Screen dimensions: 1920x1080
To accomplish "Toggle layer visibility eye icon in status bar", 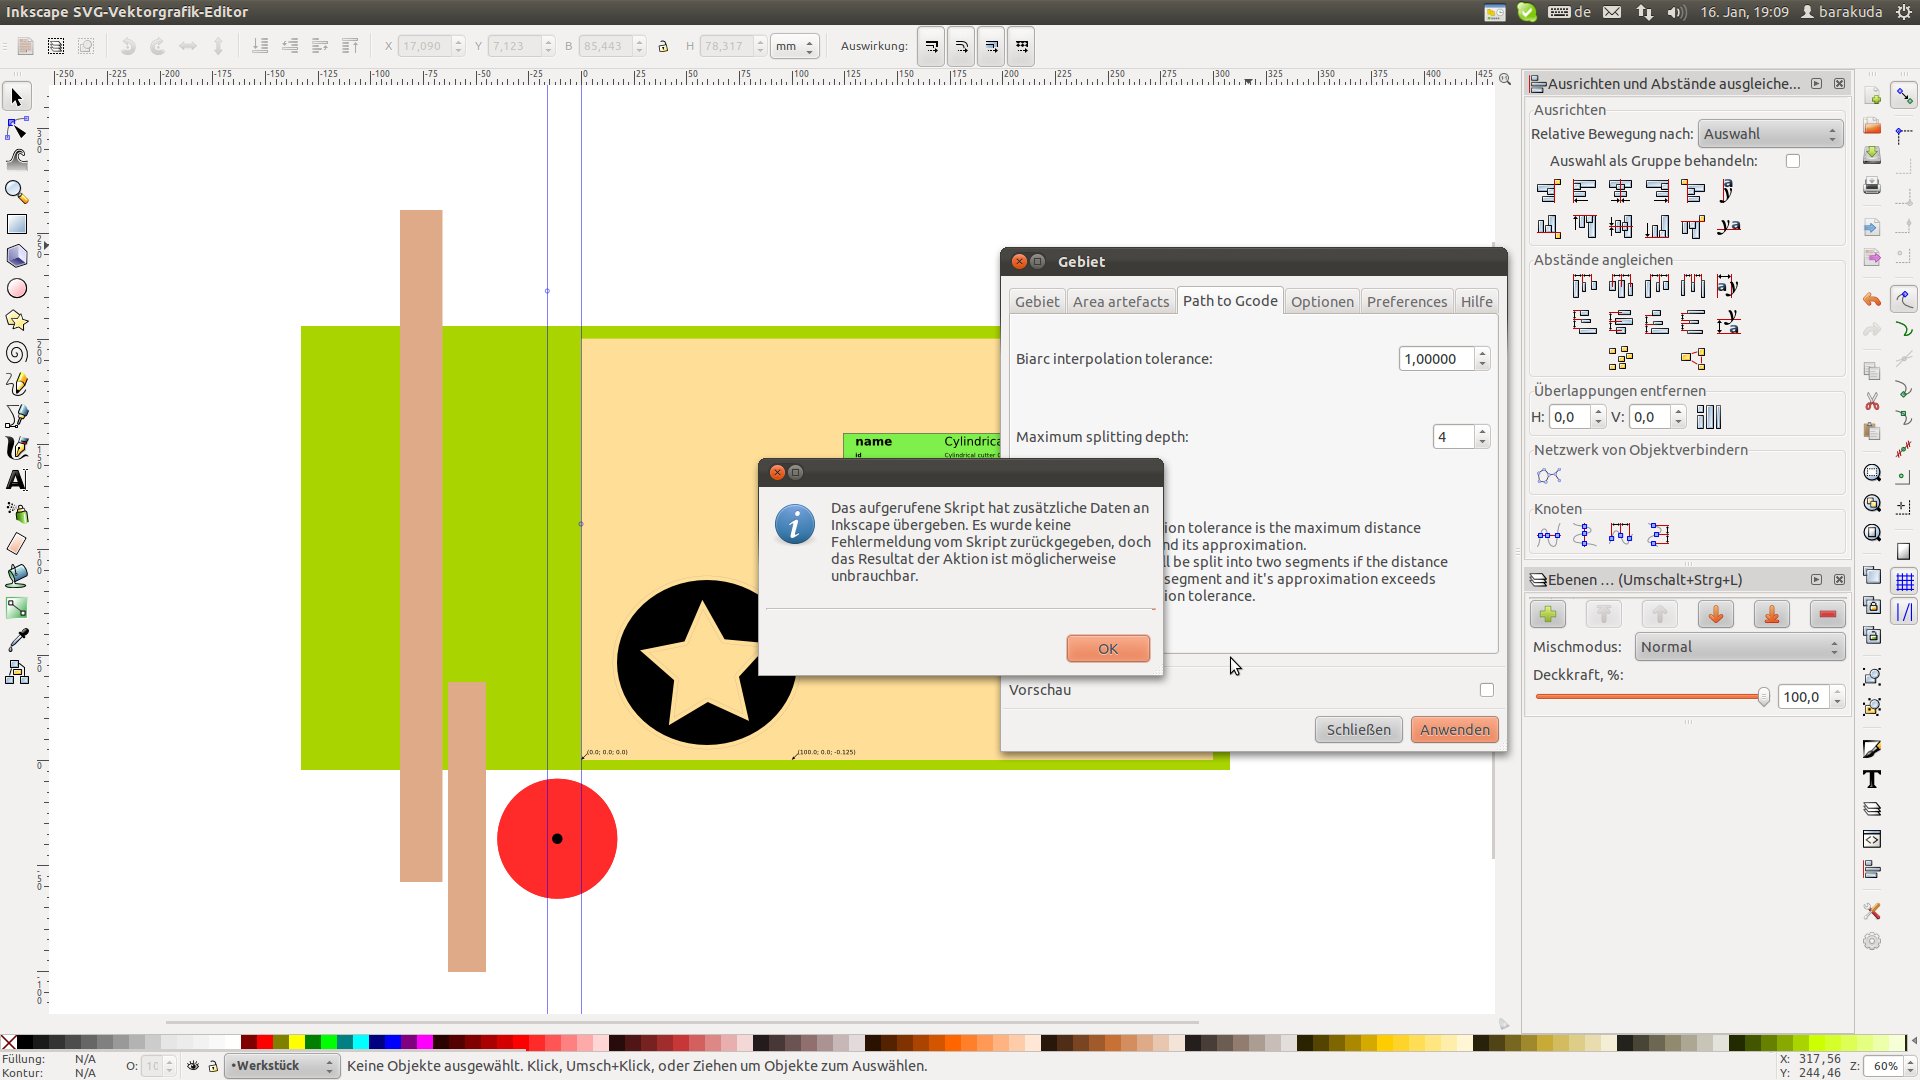I will (193, 1066).
